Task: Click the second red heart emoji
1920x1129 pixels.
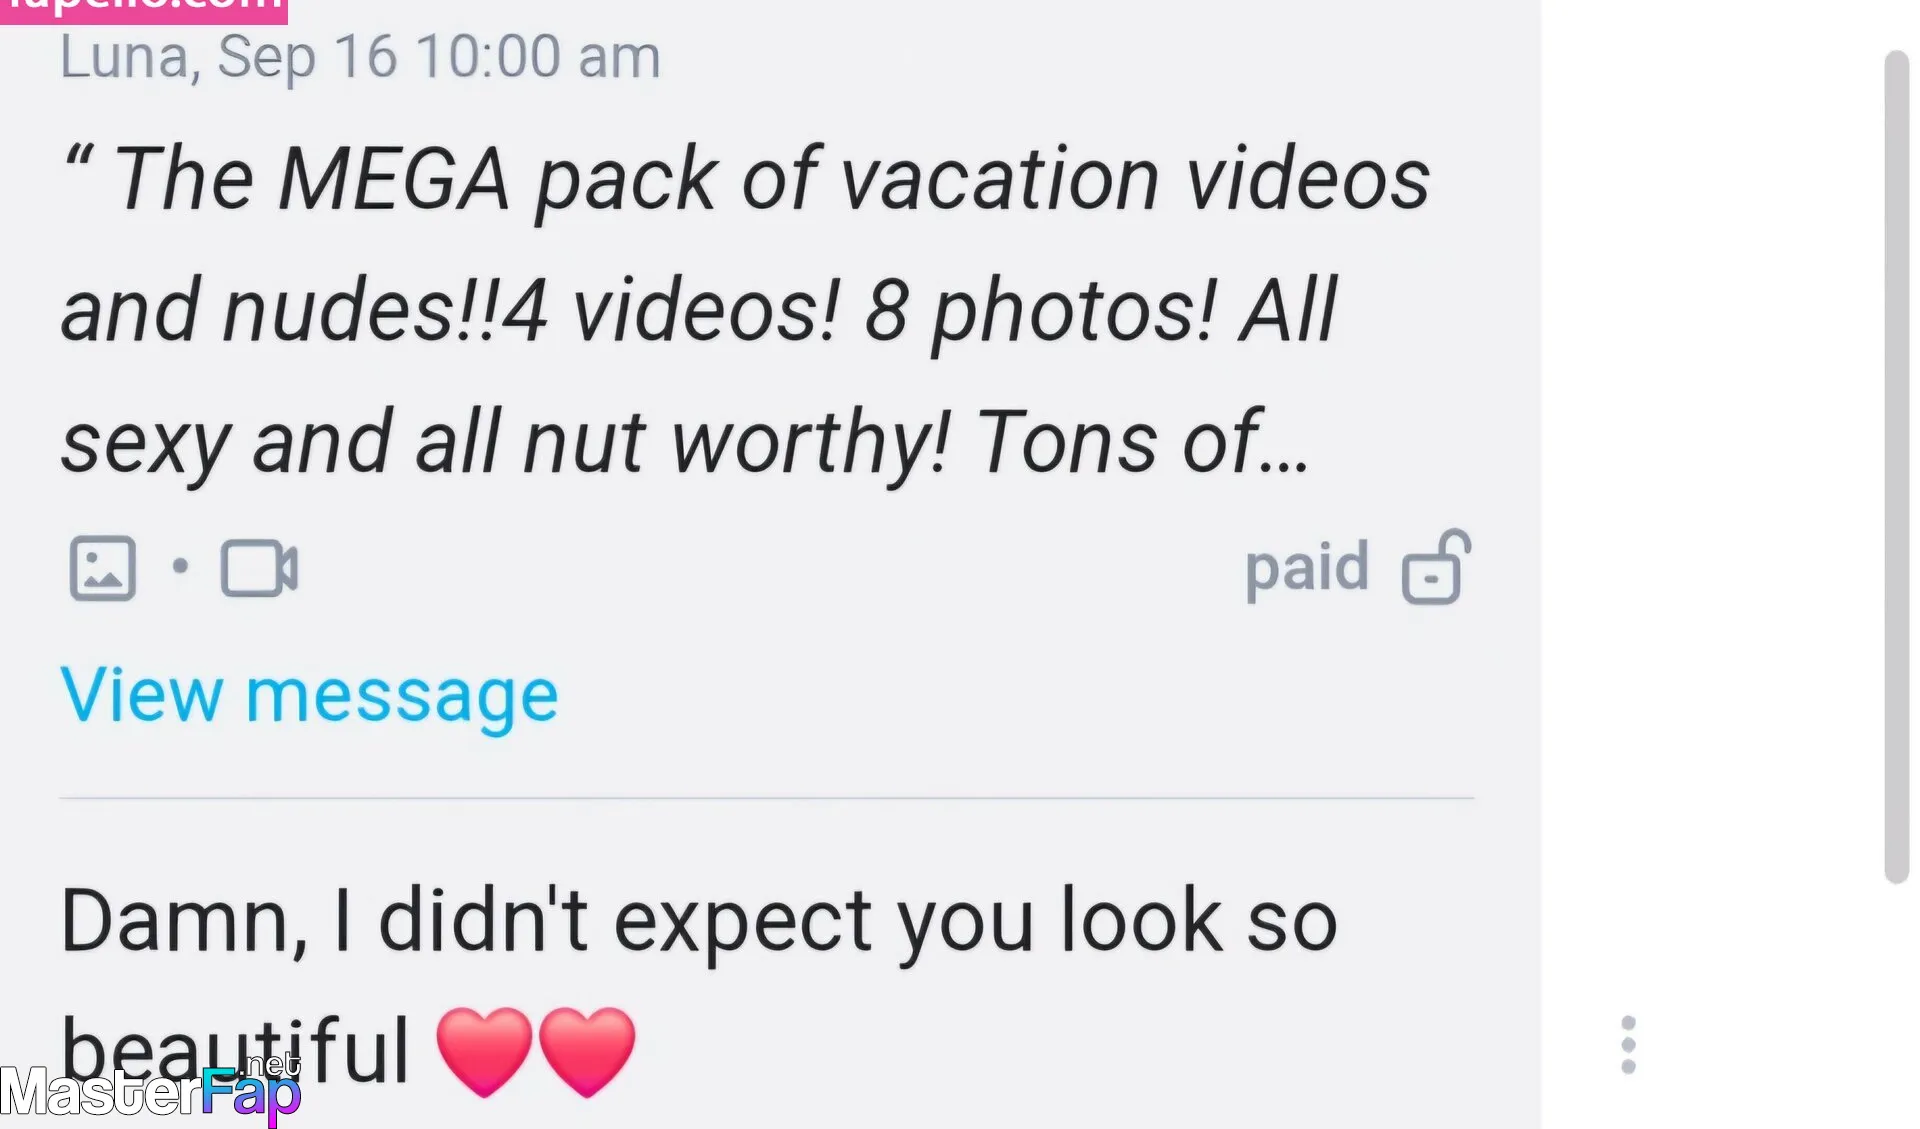Action: (588, 1051)
